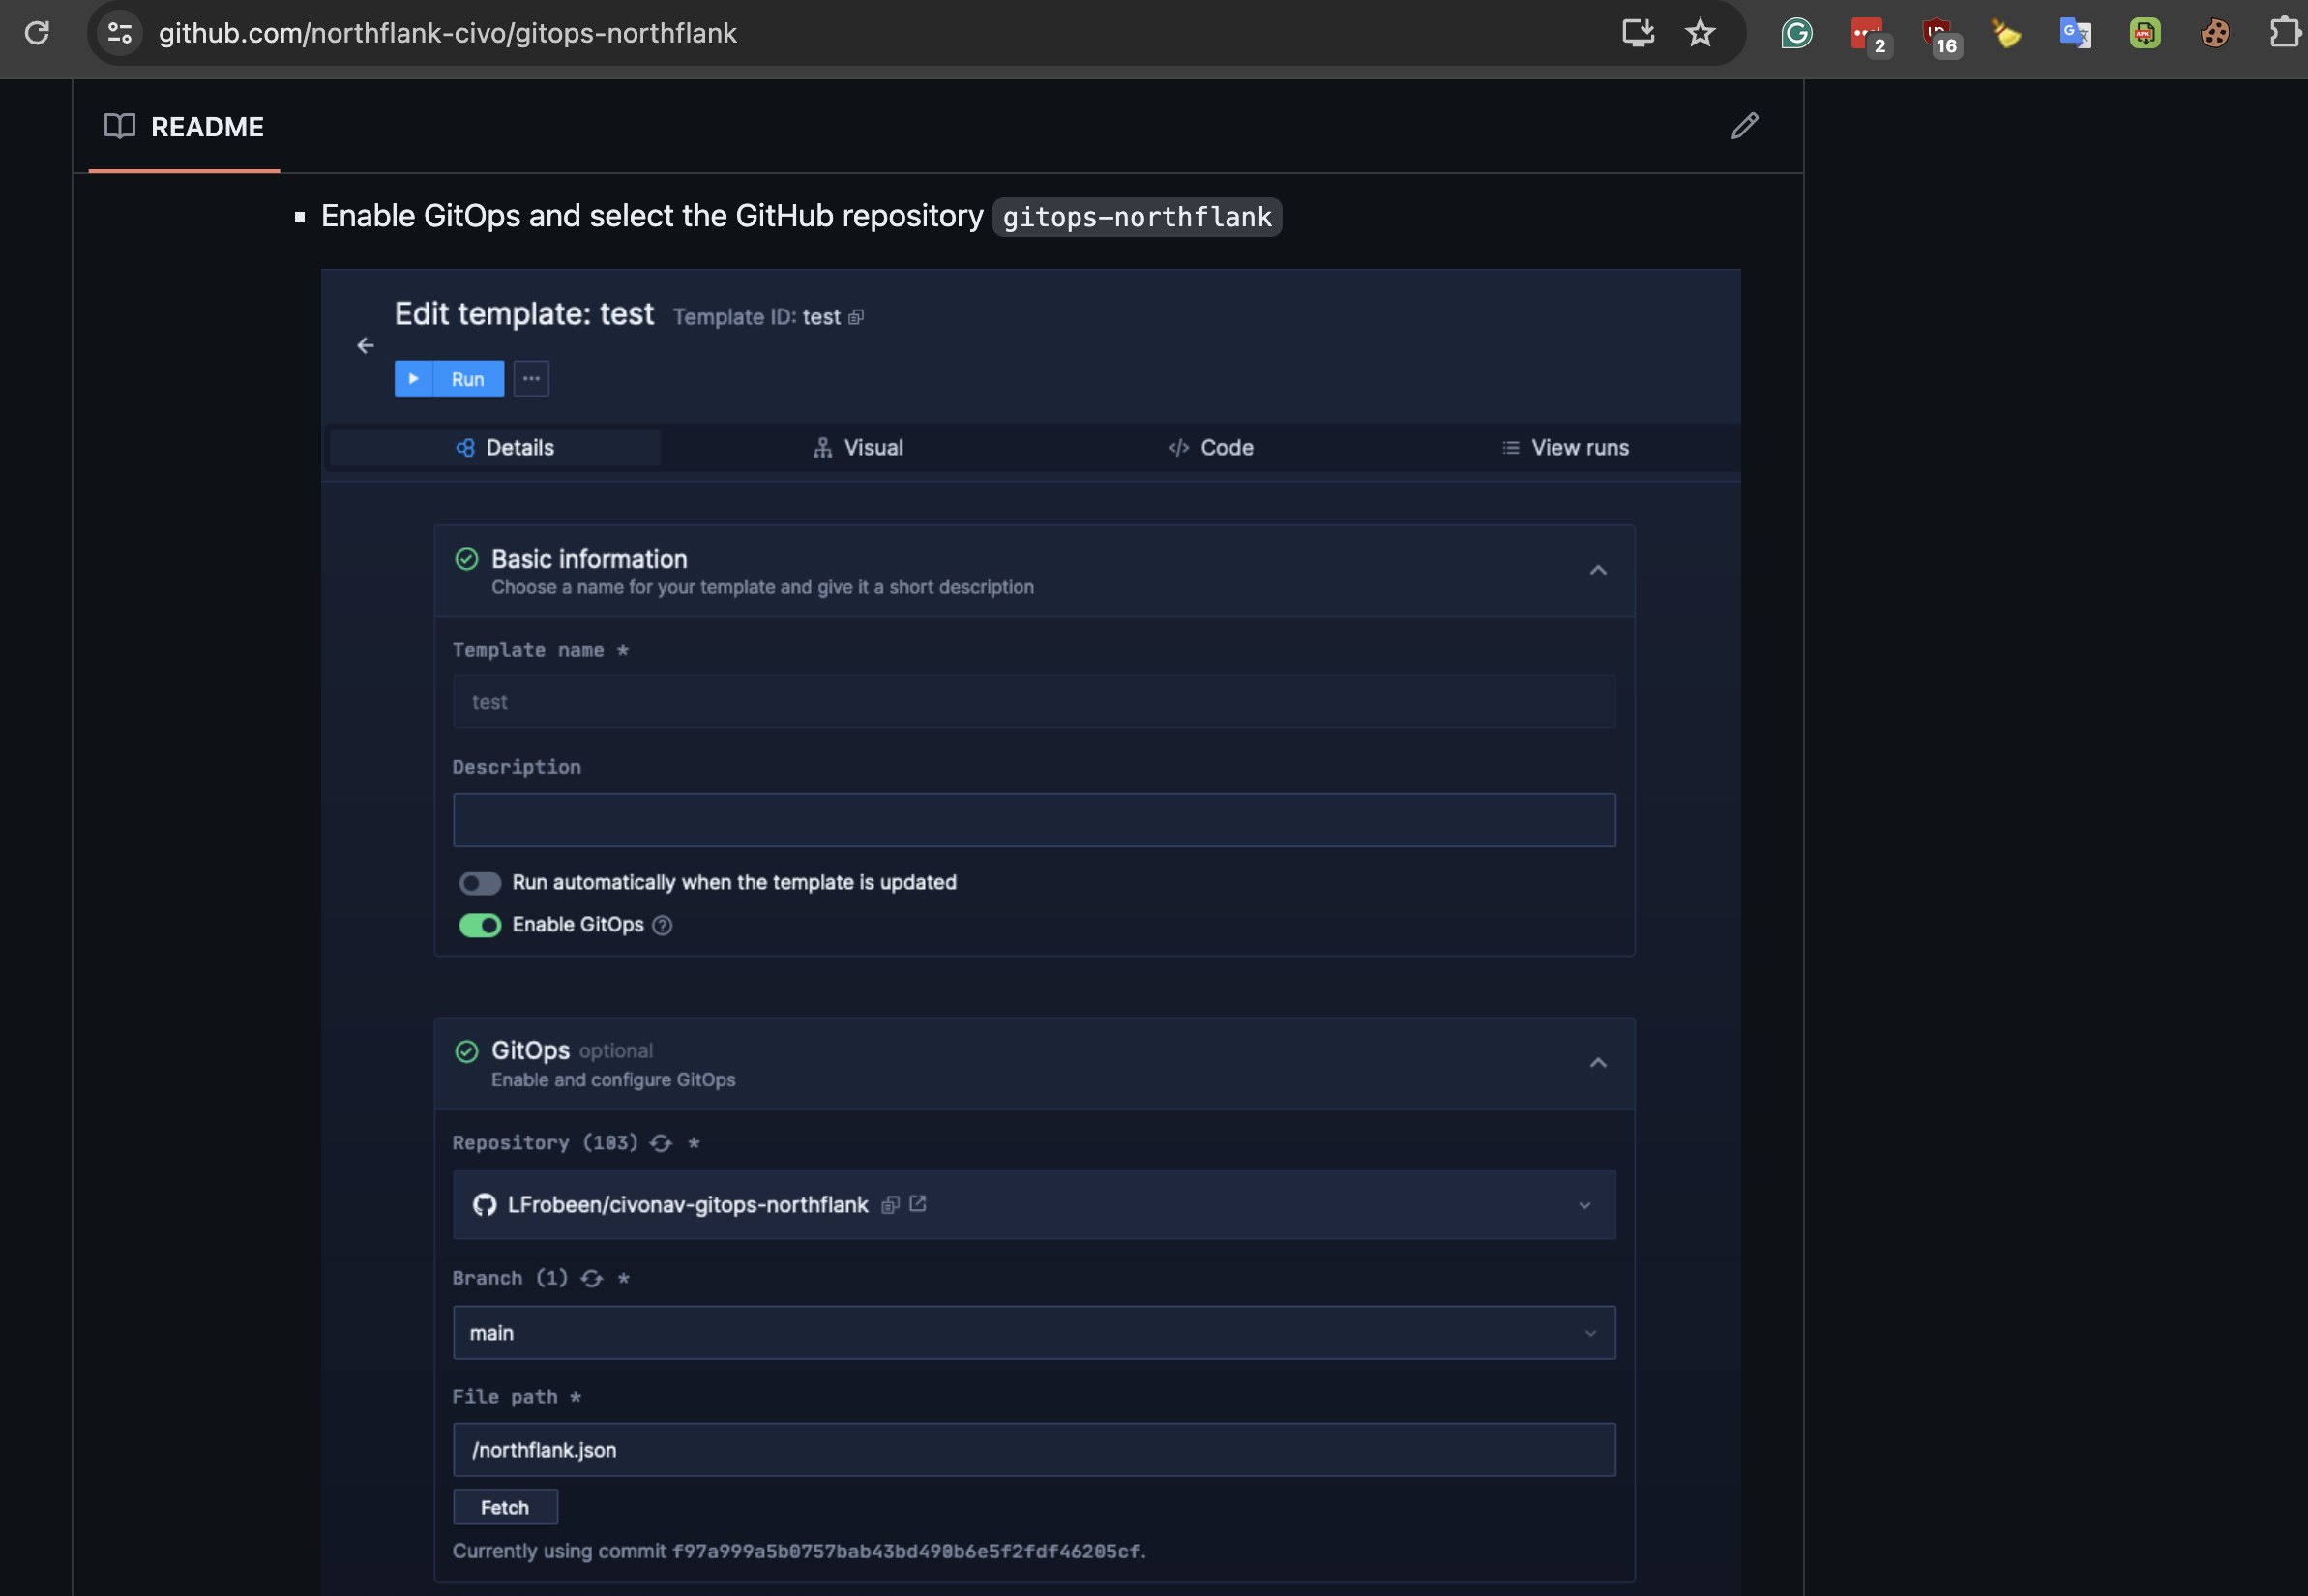The height and width of the screenshot is (1596, 2308).
Task: Select the GitHub URL in address bar
Action: [447, 33]
